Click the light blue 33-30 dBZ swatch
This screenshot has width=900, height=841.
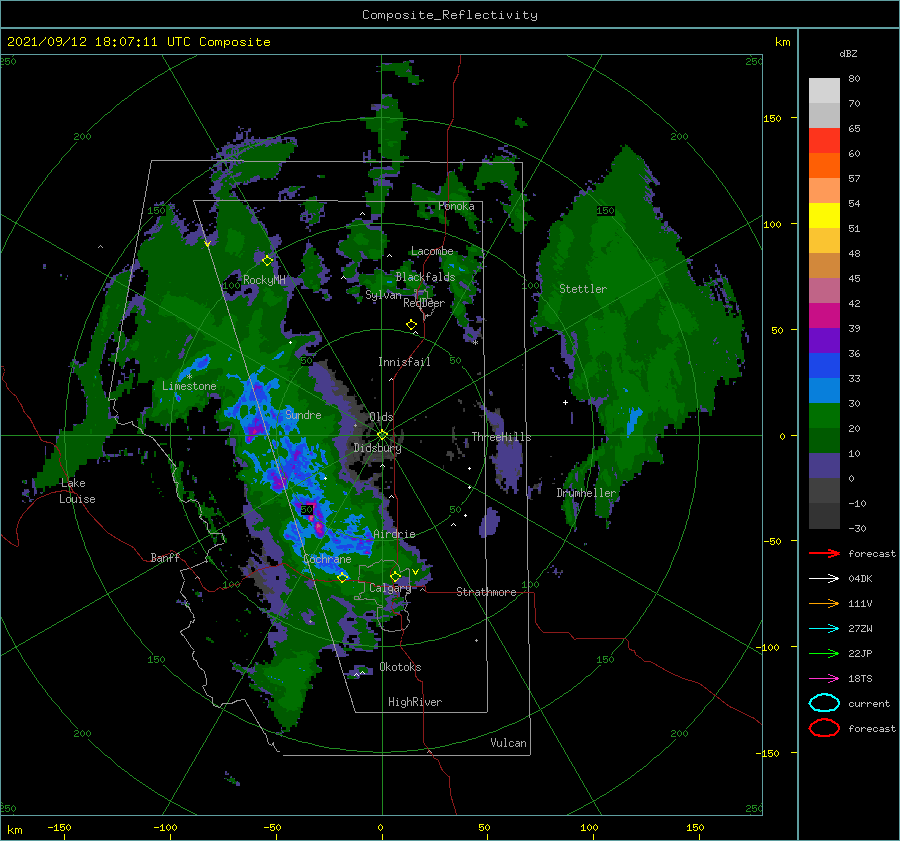click(824, 391)
